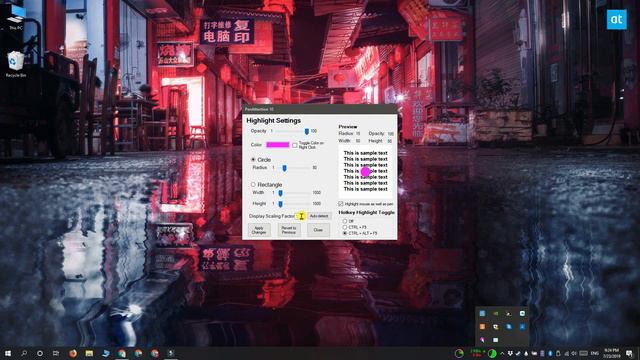Select the Off hotkey option

coord(345,221)
